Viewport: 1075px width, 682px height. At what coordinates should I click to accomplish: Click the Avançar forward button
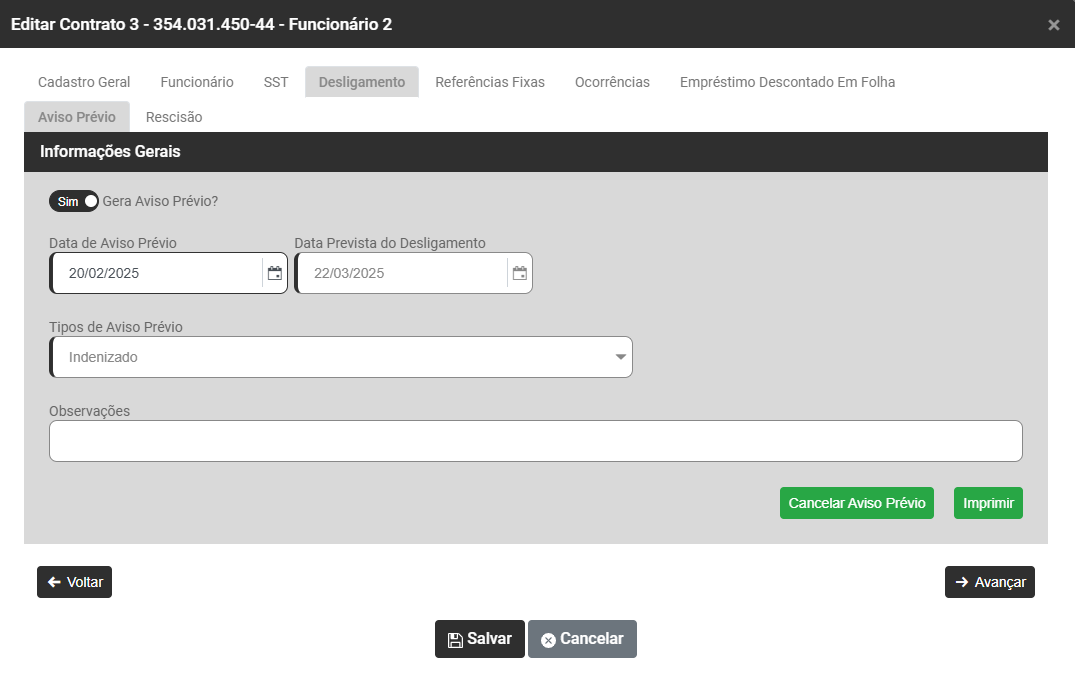(x=989, y=582)
